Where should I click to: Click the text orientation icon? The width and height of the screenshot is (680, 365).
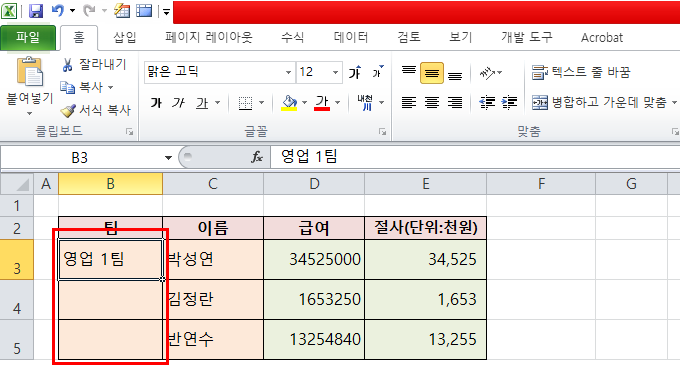pyautogui.click(x=487, y=73)
